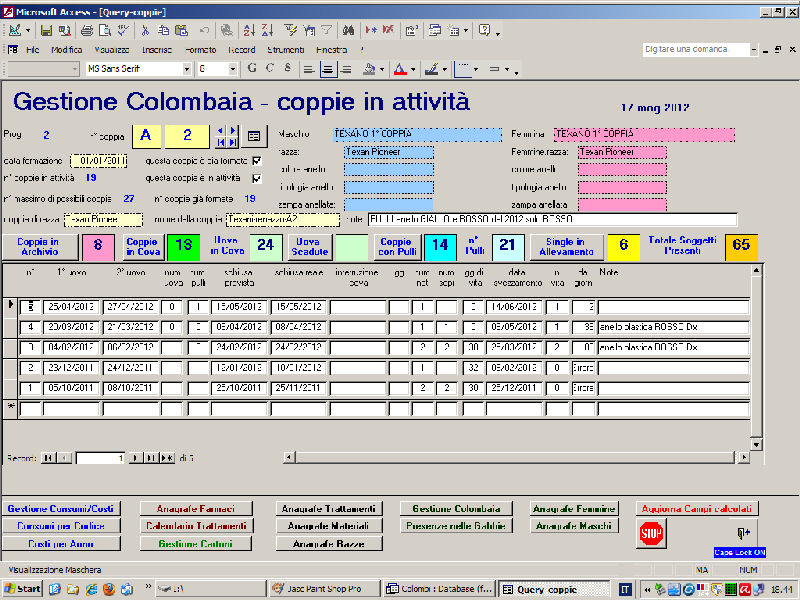
Task: Click the line color pen swatch
Action: [x=432, y=69]
